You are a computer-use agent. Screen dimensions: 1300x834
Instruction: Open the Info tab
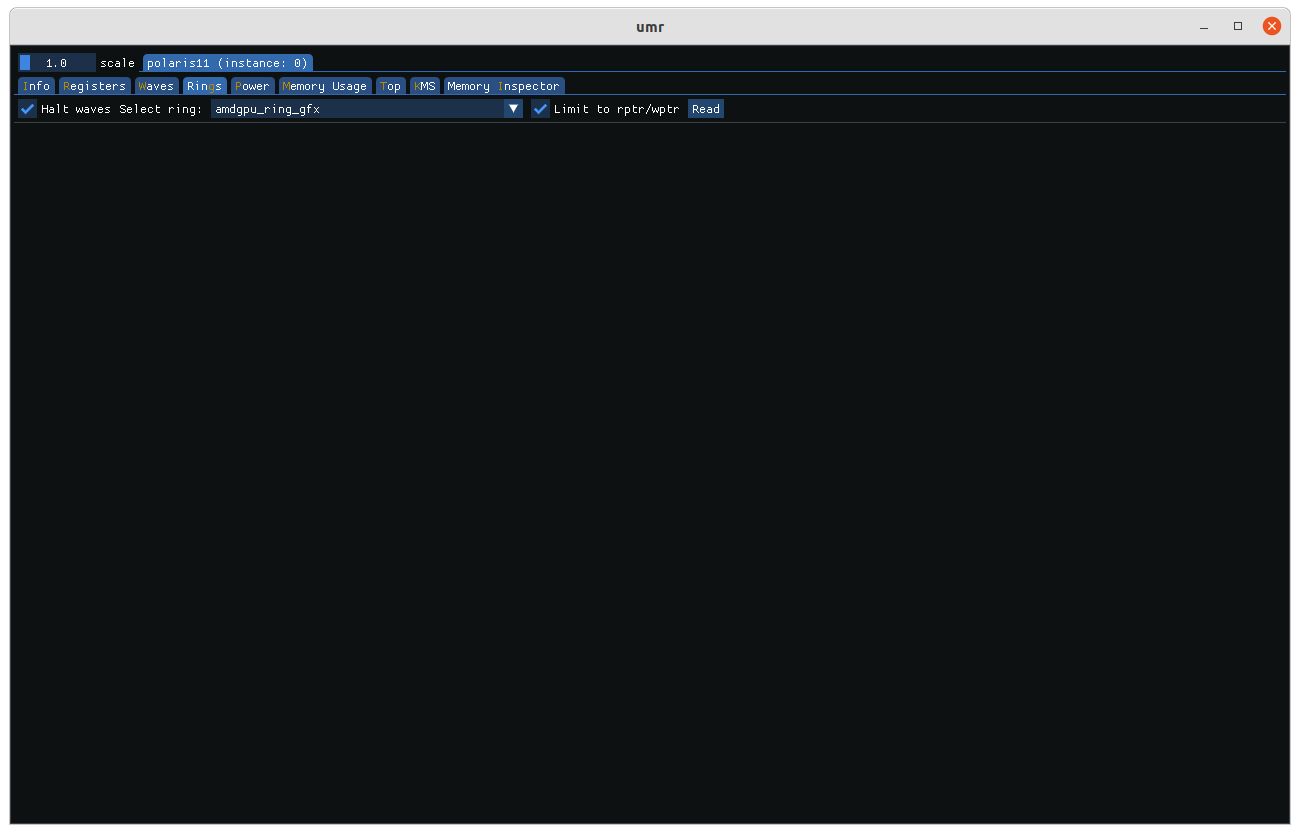(x=36, y=86)
